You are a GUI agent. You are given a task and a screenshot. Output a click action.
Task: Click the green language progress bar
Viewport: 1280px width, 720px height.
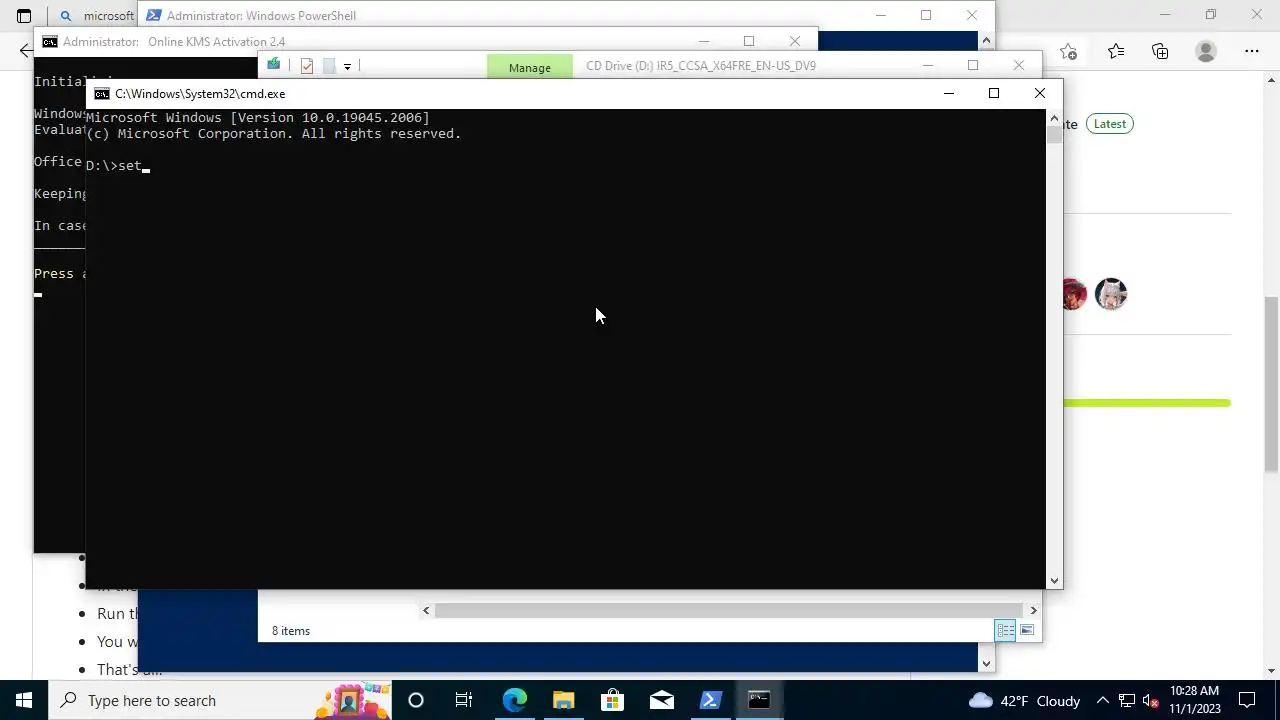(1147, 403)
